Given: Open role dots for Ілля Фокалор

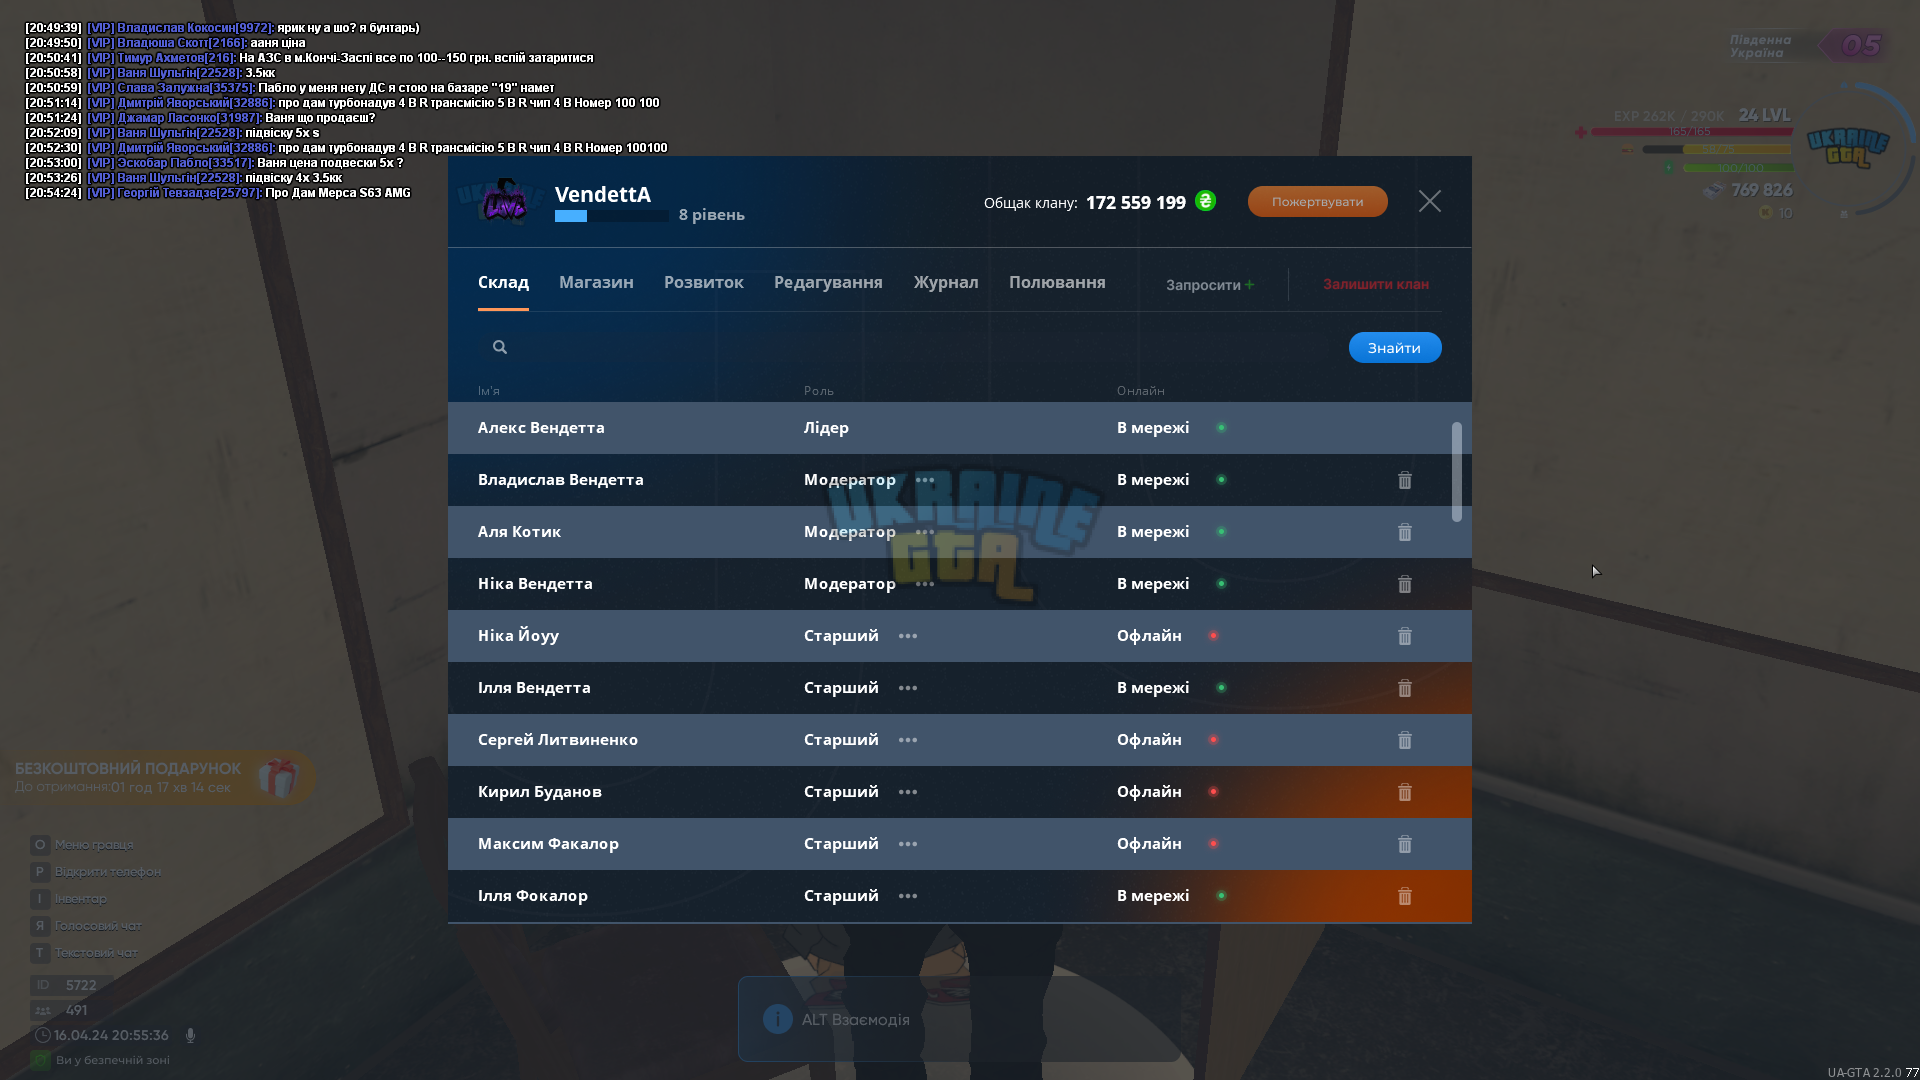Looking at the screenshot, I should coord(908,896).
